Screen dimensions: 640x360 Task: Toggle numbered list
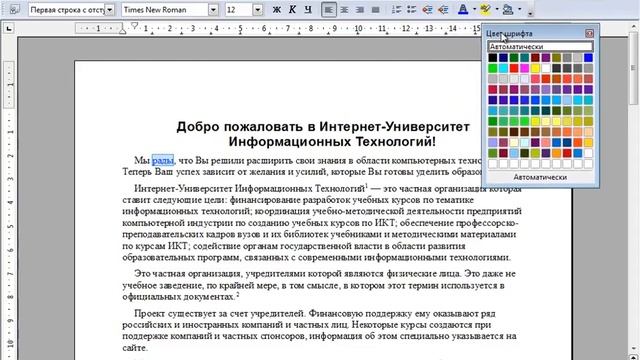396,10
